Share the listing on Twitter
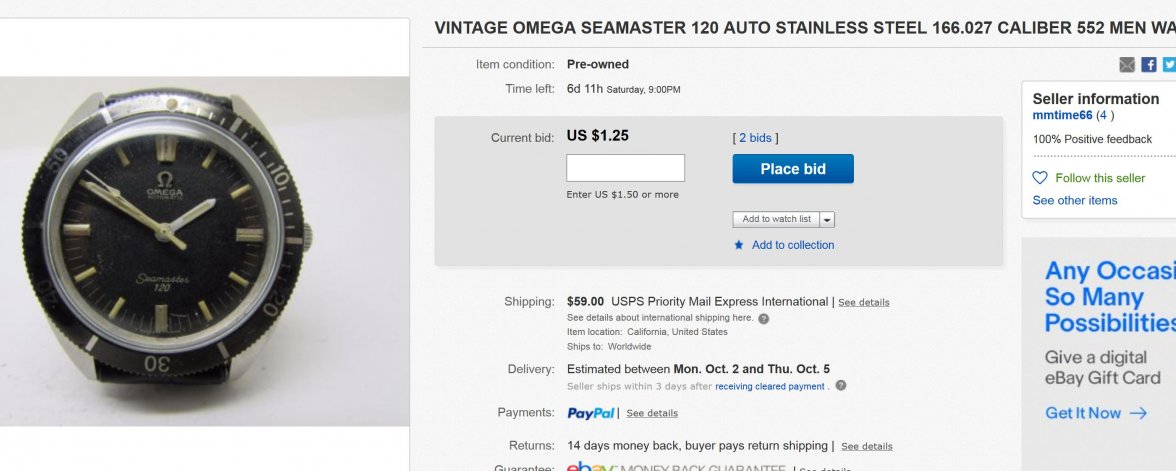The height and width of the screenshot is (471, 1176). (1169, 65)
